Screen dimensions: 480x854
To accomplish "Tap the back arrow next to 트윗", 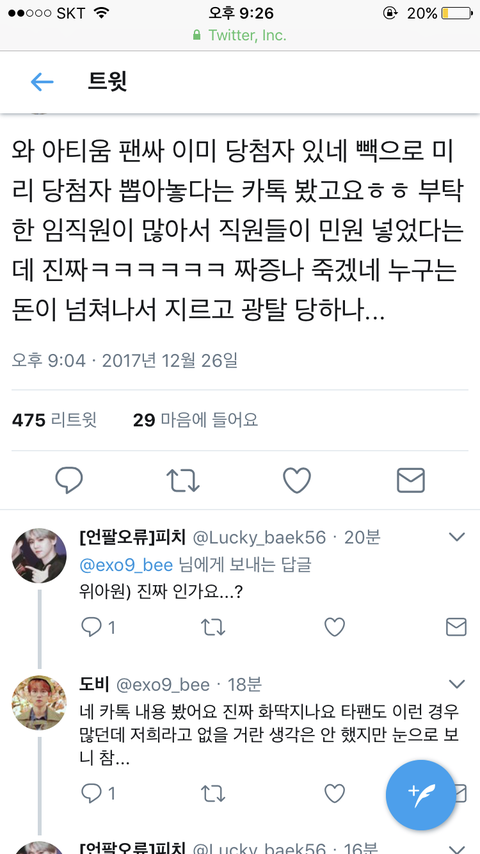I will (42, 82).
